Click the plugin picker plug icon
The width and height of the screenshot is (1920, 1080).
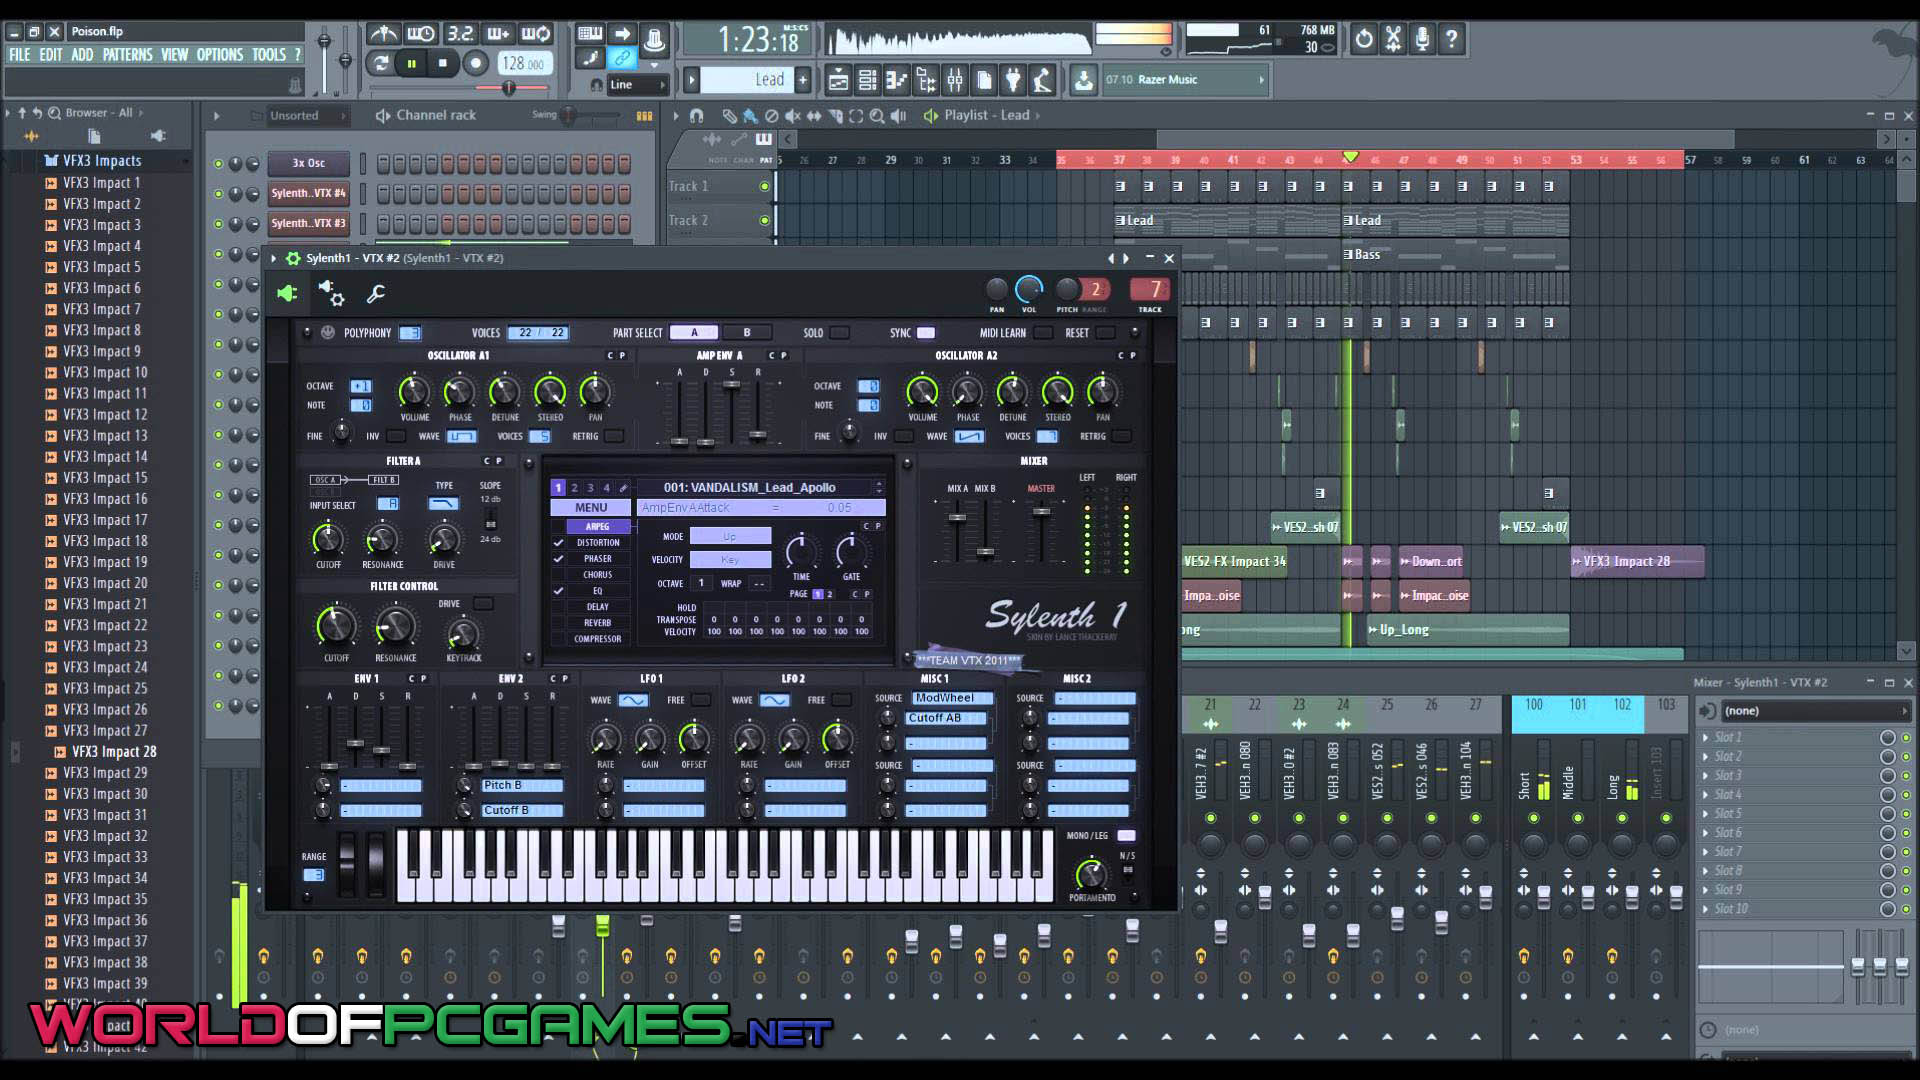[1013, 80]
